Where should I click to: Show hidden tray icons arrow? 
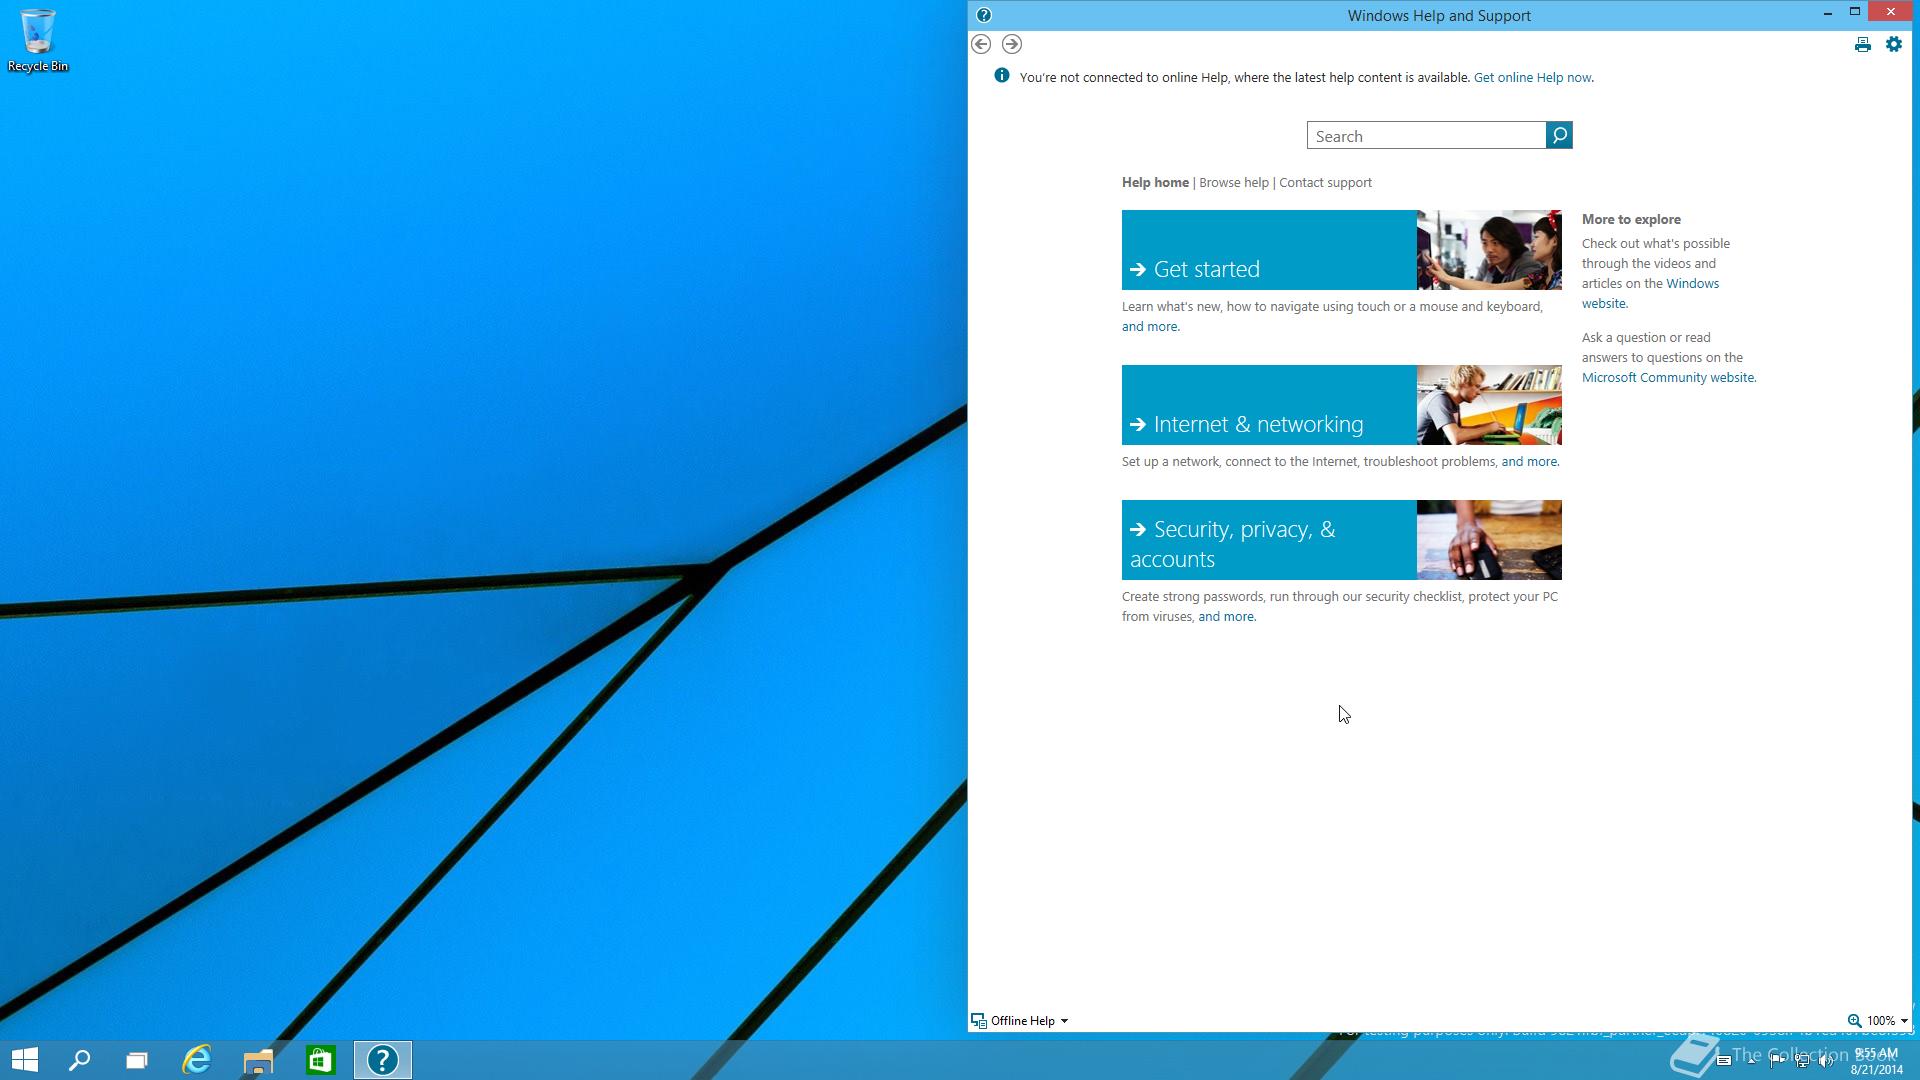tap(1752, 1061)
